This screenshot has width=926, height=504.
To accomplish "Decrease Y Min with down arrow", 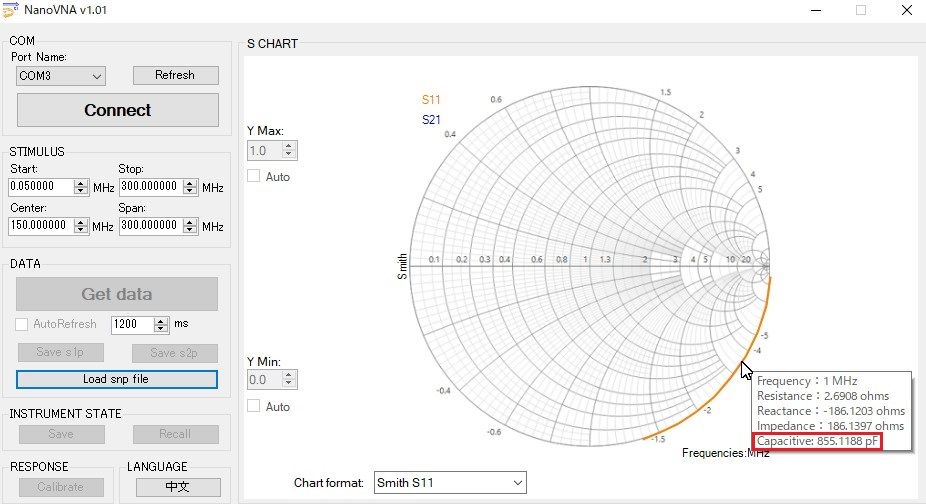I will (289, 383).
